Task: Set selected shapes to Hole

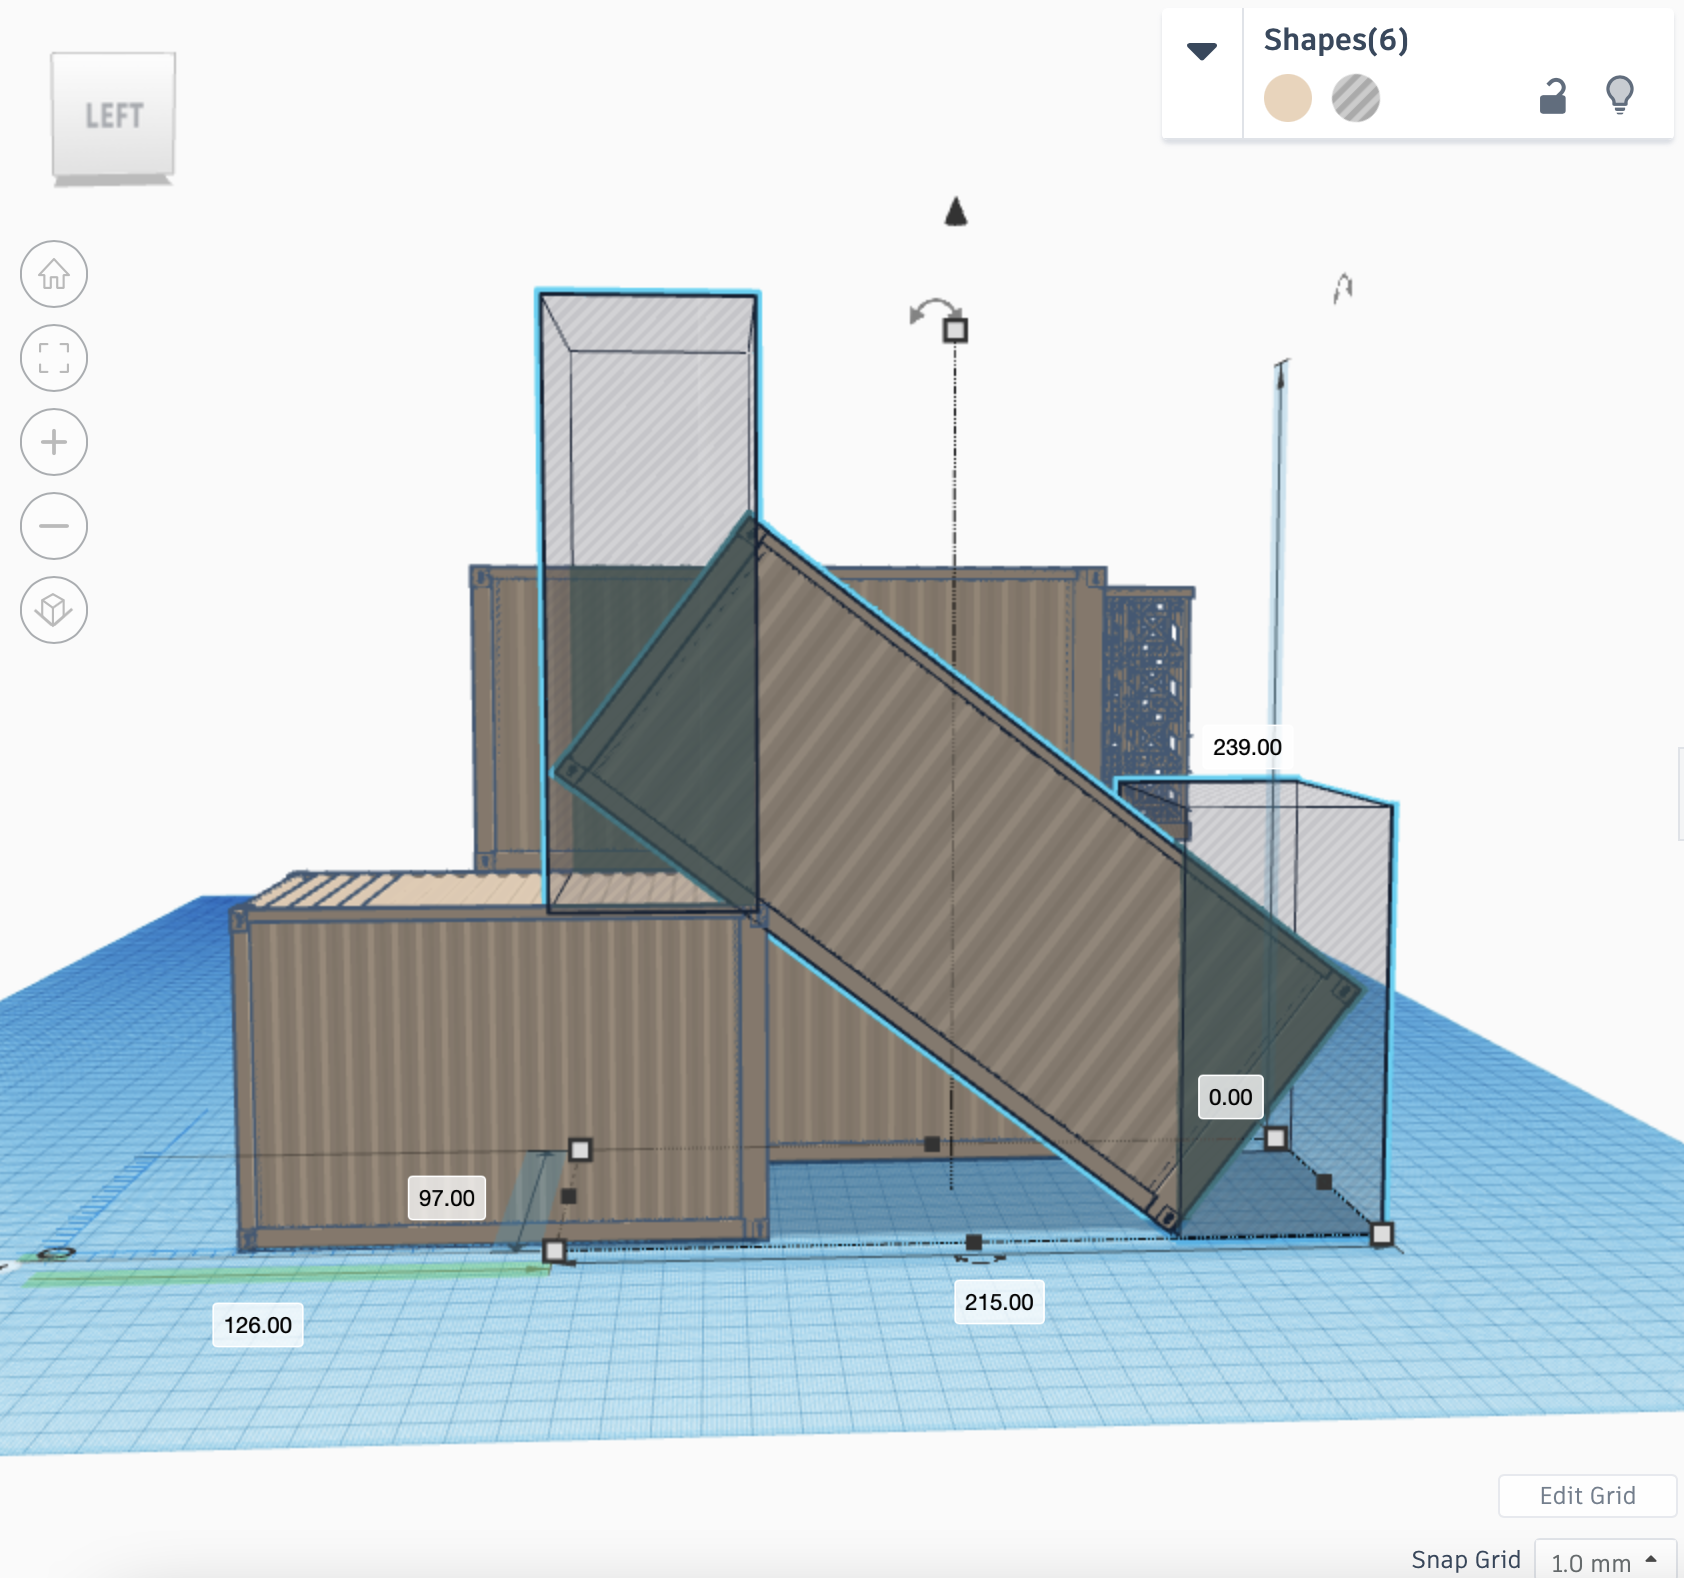Action: pyautogui.click(x=1356, y=98)
